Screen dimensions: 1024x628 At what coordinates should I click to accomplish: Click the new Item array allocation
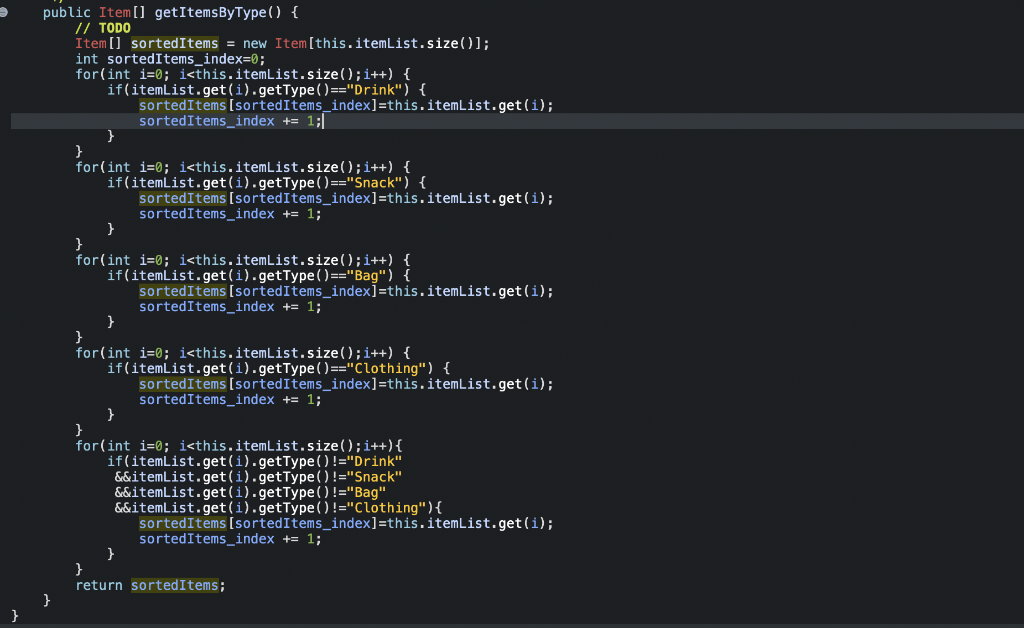(278, 43)
